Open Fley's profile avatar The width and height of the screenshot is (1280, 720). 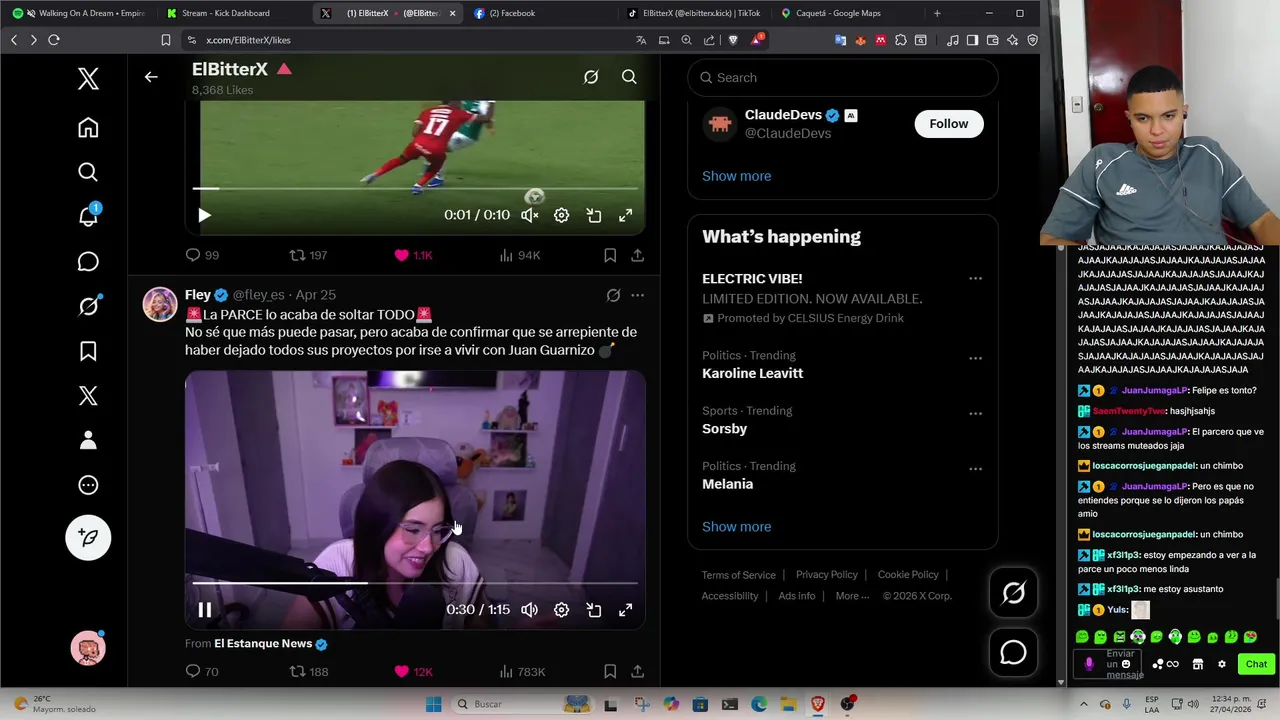[x=160, y=304]
